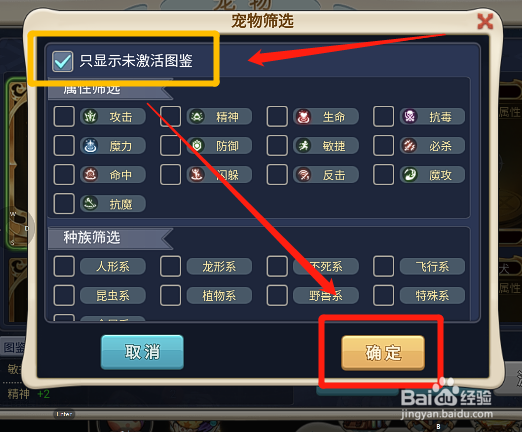This screenshot has width=522, height=432.
Task: Tick the 人形系 race checkbox
Action: click(x=64, y=266)
